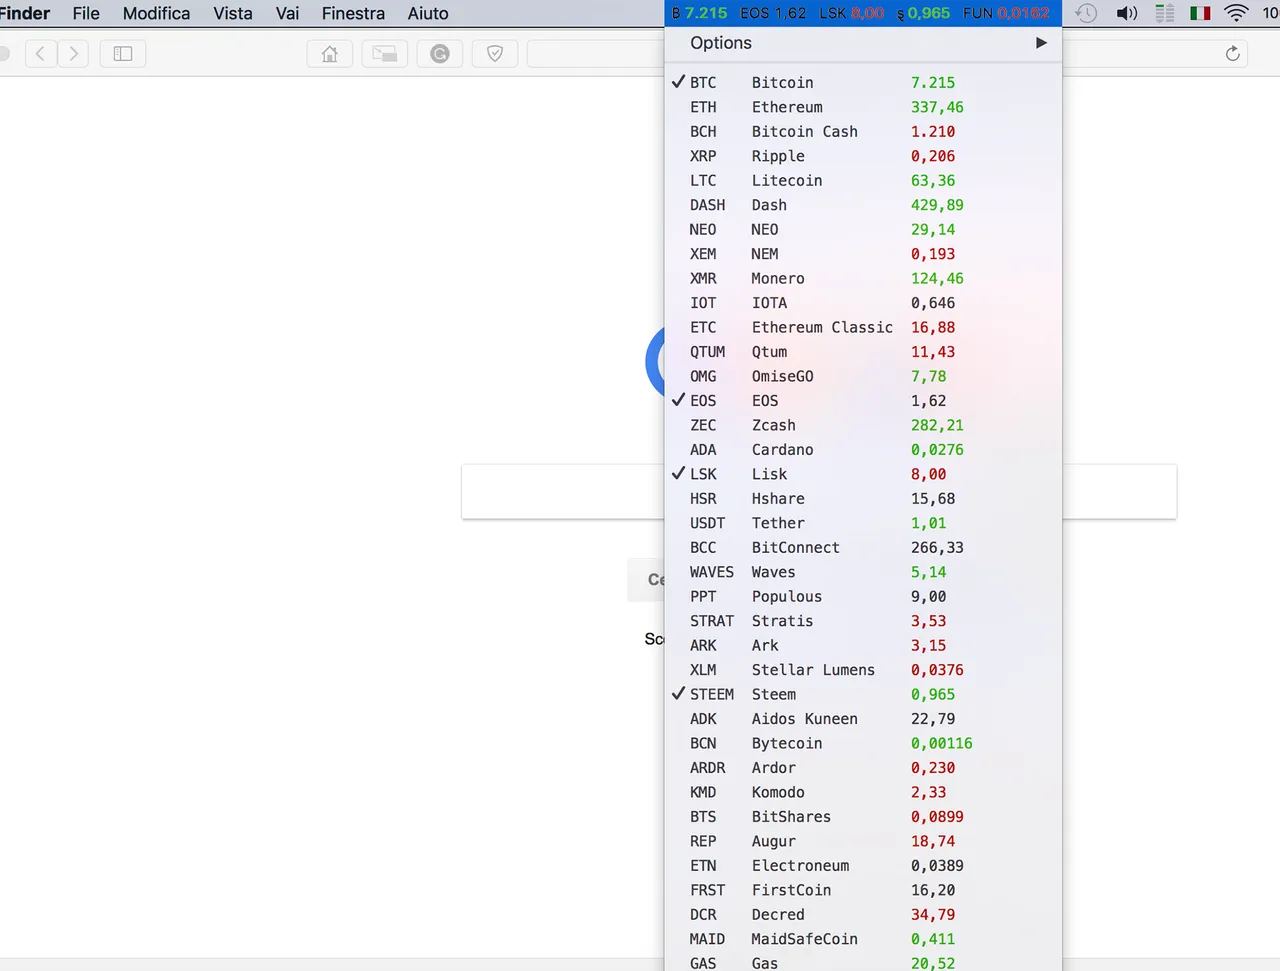Select the WAVES Waves row
1280x971 pixels.
(x=863, y=572)
